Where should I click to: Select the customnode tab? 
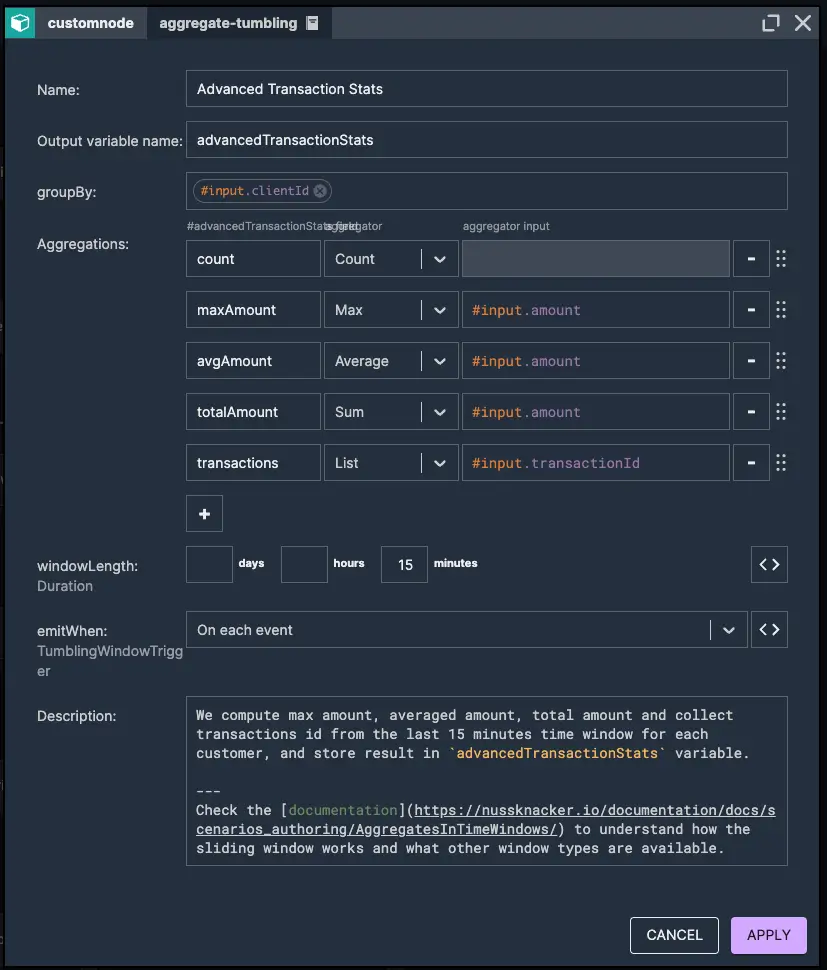pos(90,23)
